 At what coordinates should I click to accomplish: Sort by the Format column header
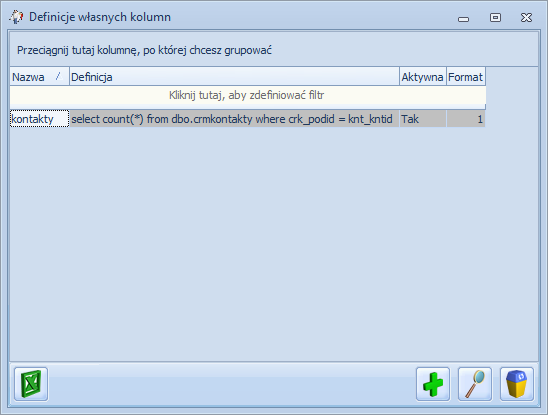click(x=466, y=77)
